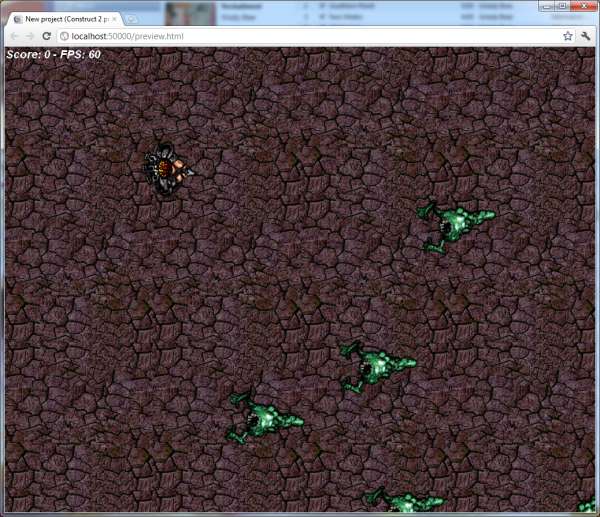This screenshot has width=600, height=517.
Task: Click the localhost:50000/preview.html address bar
Action: pyautogui.click(x=300, y=36)
